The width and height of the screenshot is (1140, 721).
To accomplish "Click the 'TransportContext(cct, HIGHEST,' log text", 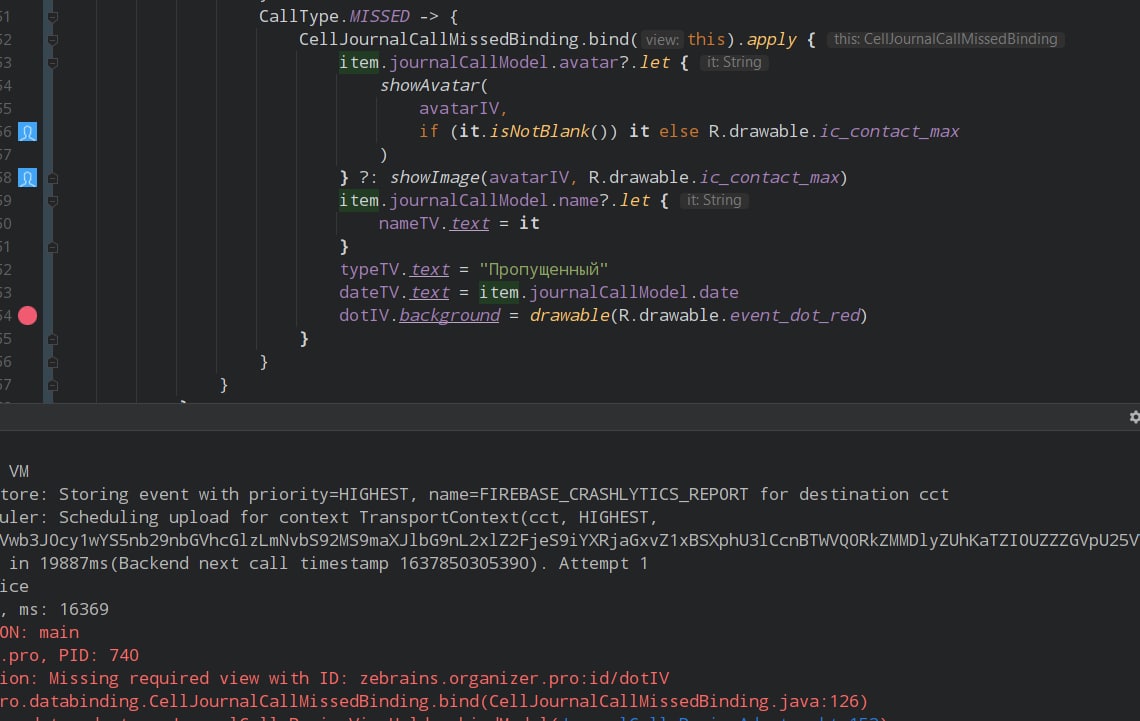I will click(508, 517).
